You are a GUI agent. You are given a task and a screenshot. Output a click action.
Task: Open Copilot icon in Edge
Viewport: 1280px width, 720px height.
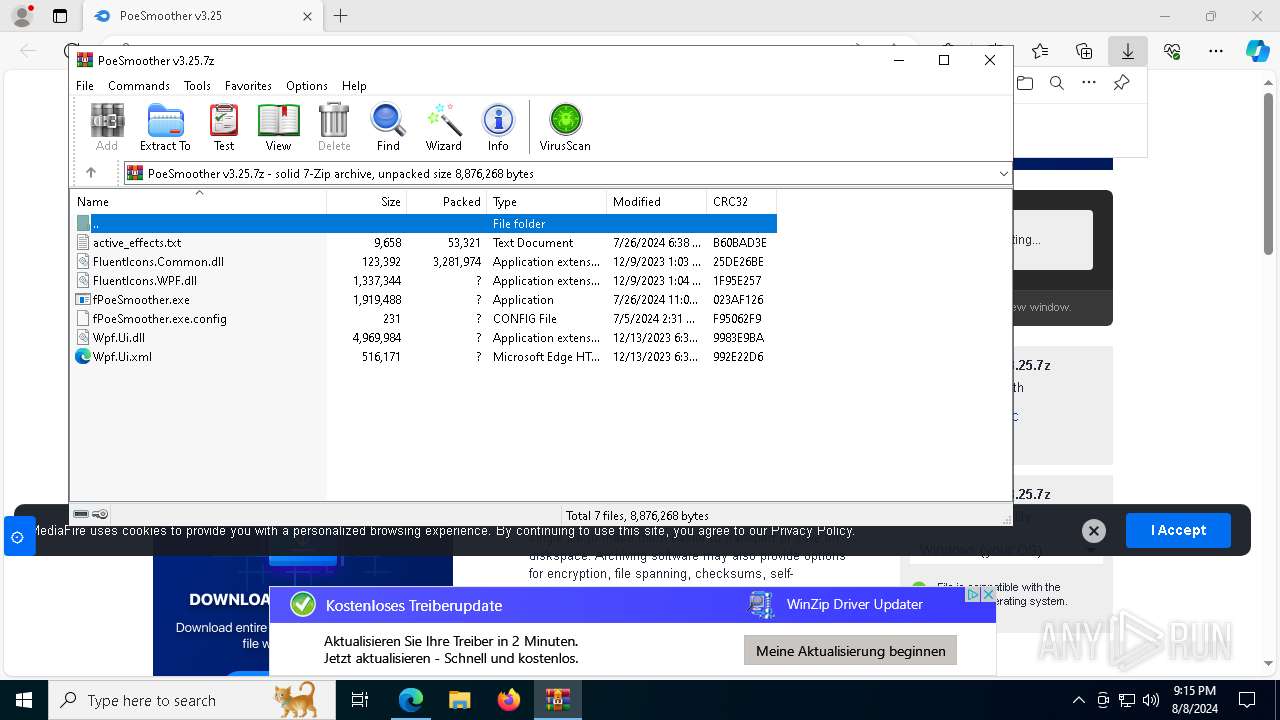1257,51
